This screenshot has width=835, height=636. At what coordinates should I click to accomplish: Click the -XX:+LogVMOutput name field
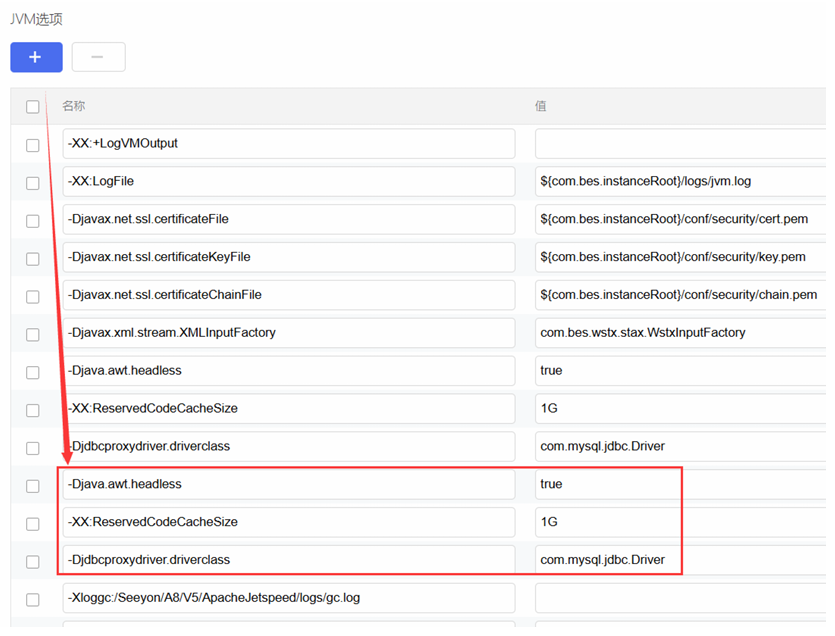288,144
